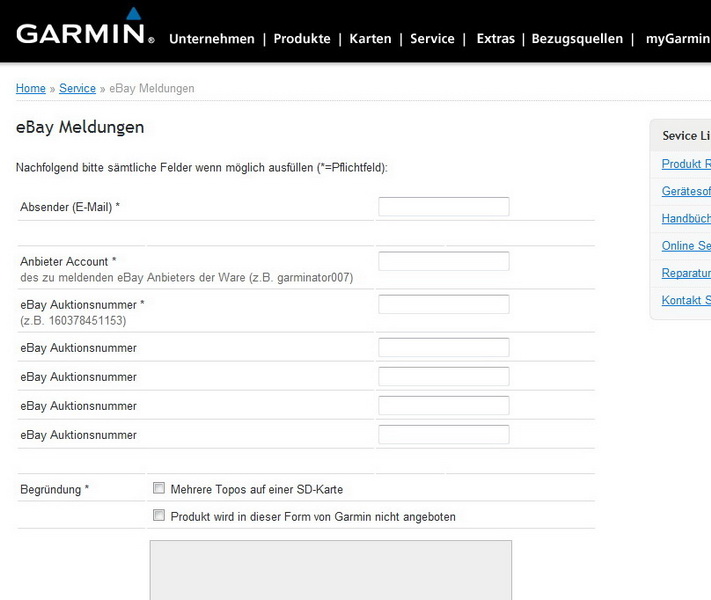Screen dimensions: 711x600
Task: Open the Service navigation item
Action: tap(432, 39)
